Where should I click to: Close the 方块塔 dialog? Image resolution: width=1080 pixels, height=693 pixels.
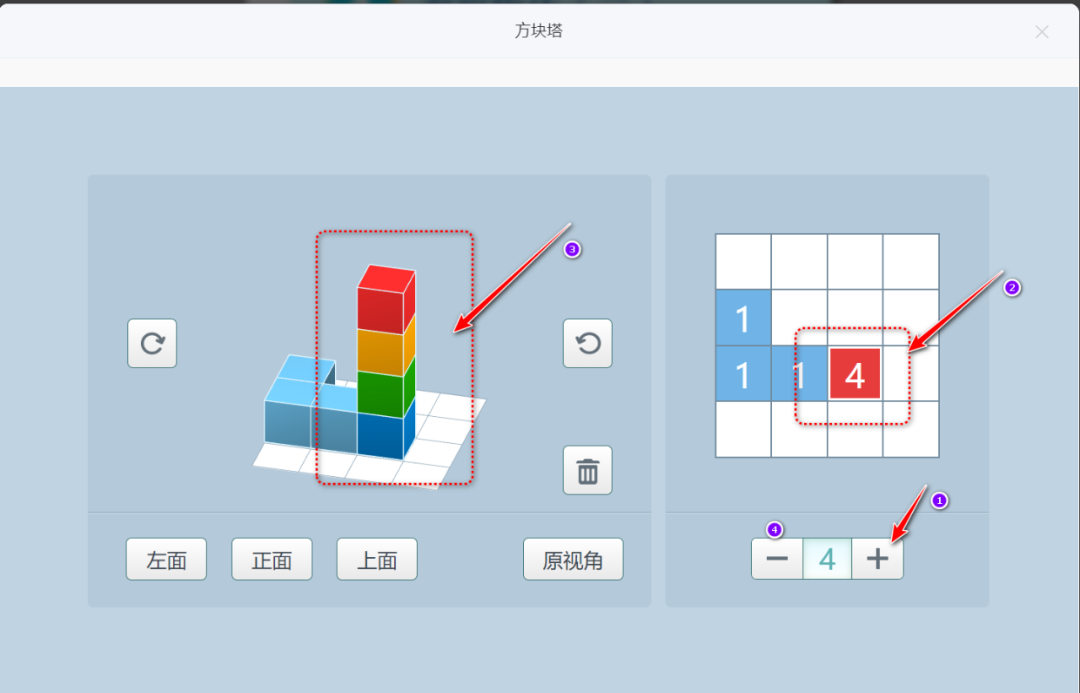click(1042, 32)
